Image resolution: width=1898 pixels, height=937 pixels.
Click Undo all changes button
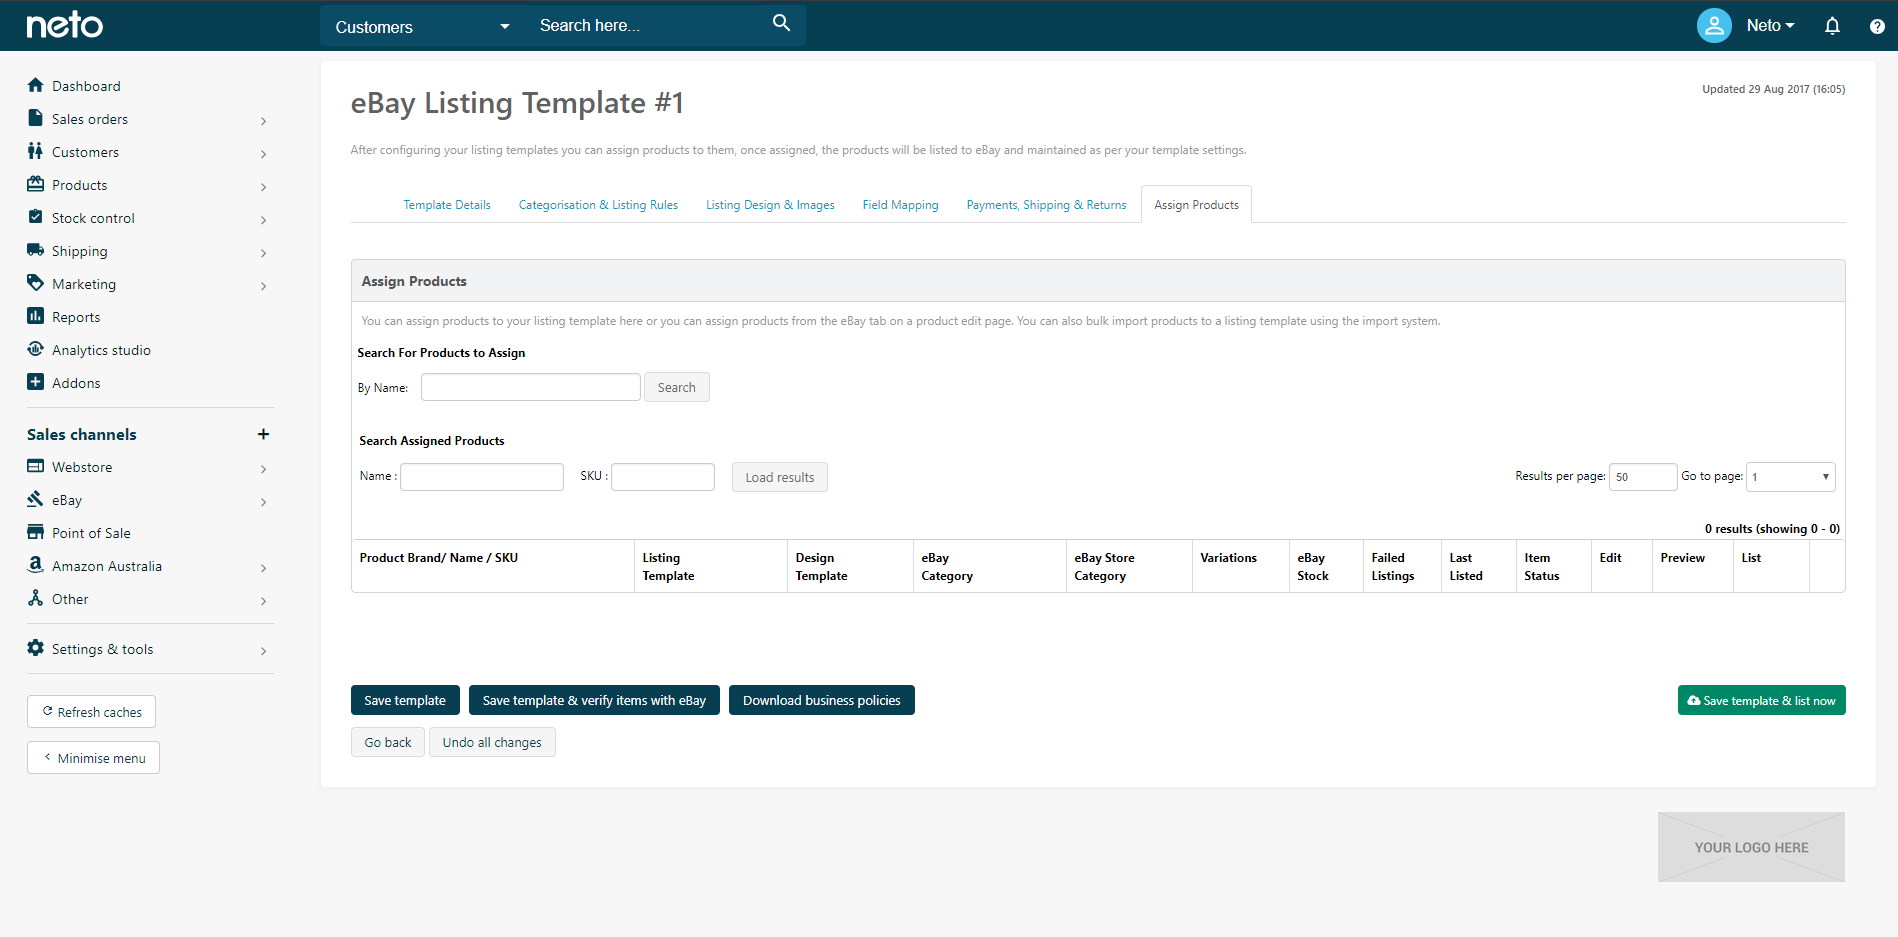(492, 742)
